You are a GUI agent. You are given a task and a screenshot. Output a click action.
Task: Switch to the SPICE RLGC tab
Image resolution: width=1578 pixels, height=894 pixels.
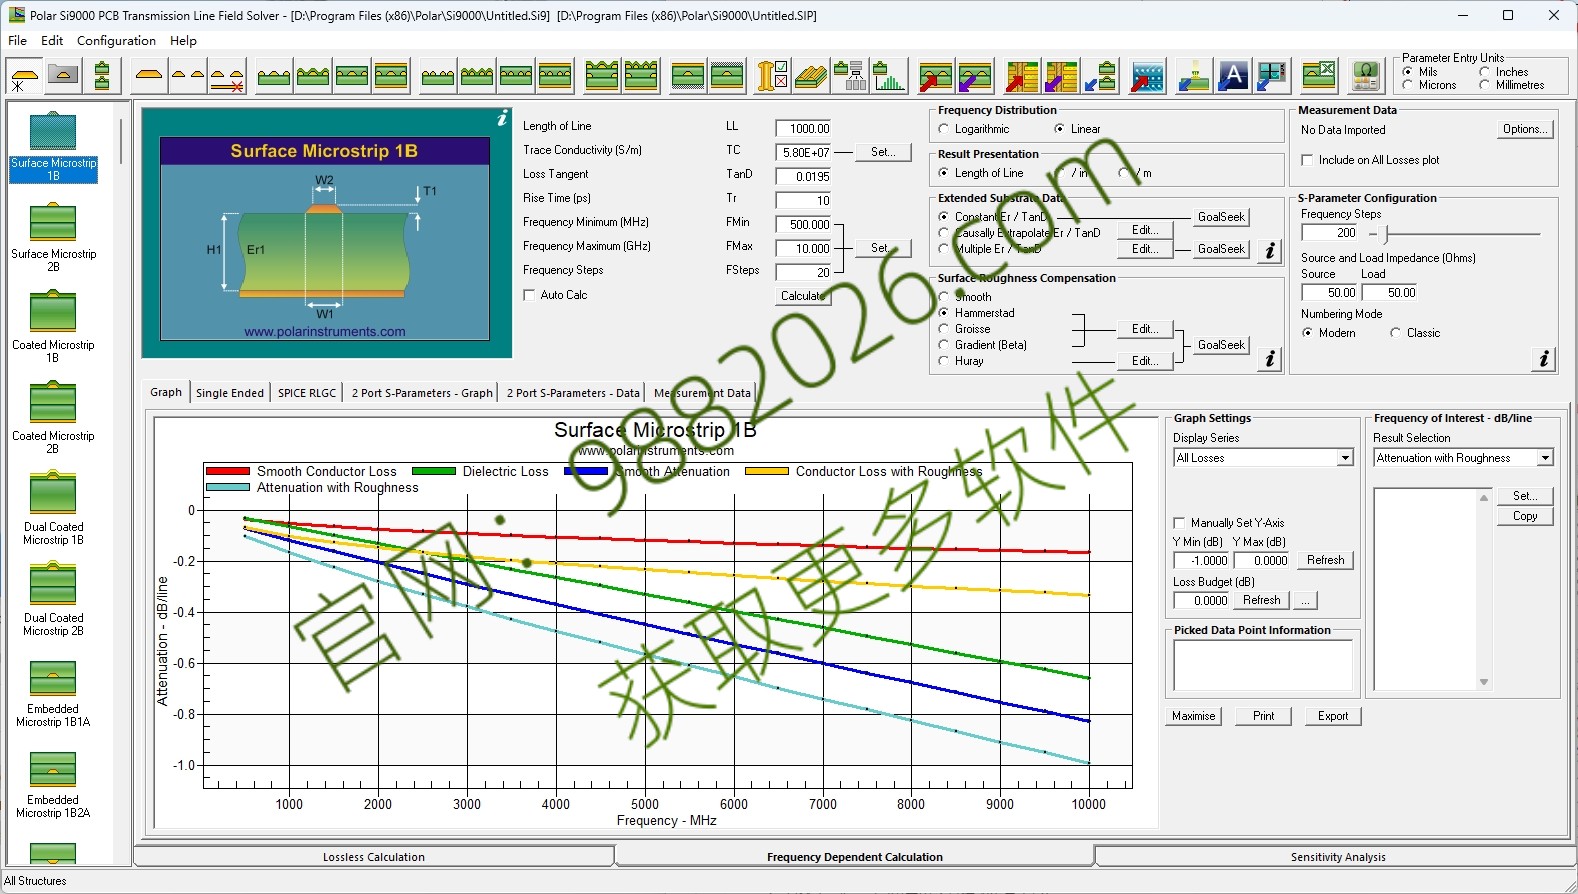point(307,393)
